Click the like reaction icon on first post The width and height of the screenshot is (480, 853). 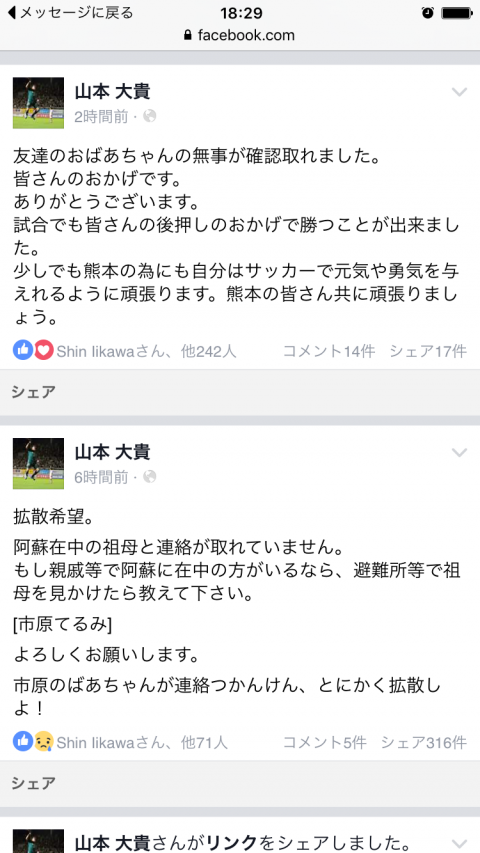[23, 350]
